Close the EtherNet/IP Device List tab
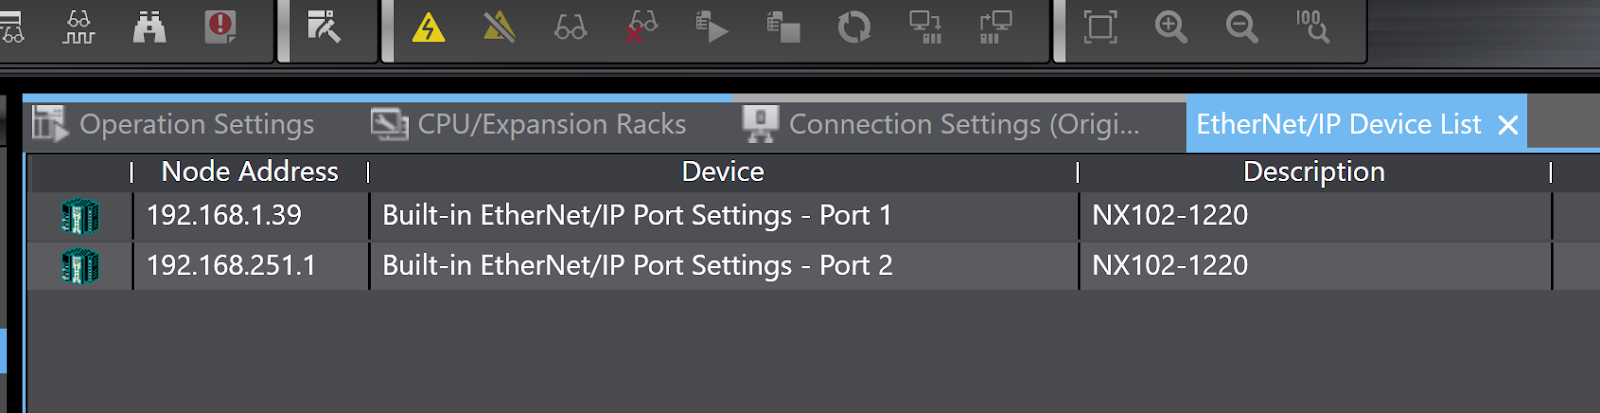1600x413 pixels. [1508, 125]
